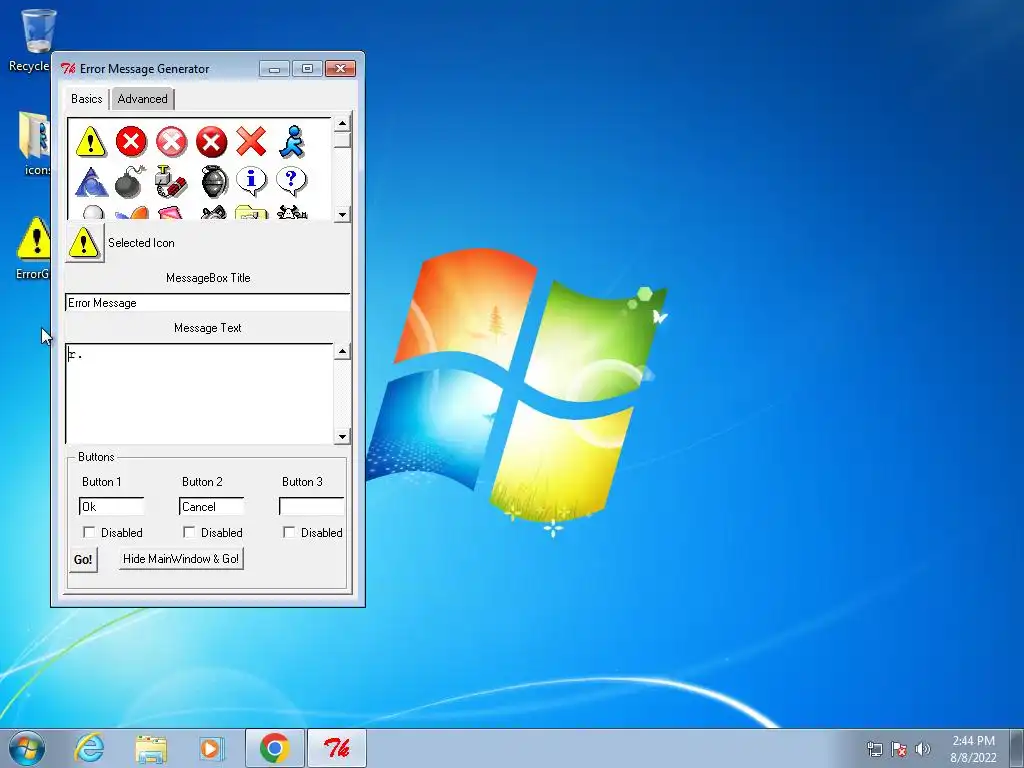The height and width of the screenshot is (768, 1024).
Task: Open Internet Explorer from the taskbar
Action: [x=89, y=748]
